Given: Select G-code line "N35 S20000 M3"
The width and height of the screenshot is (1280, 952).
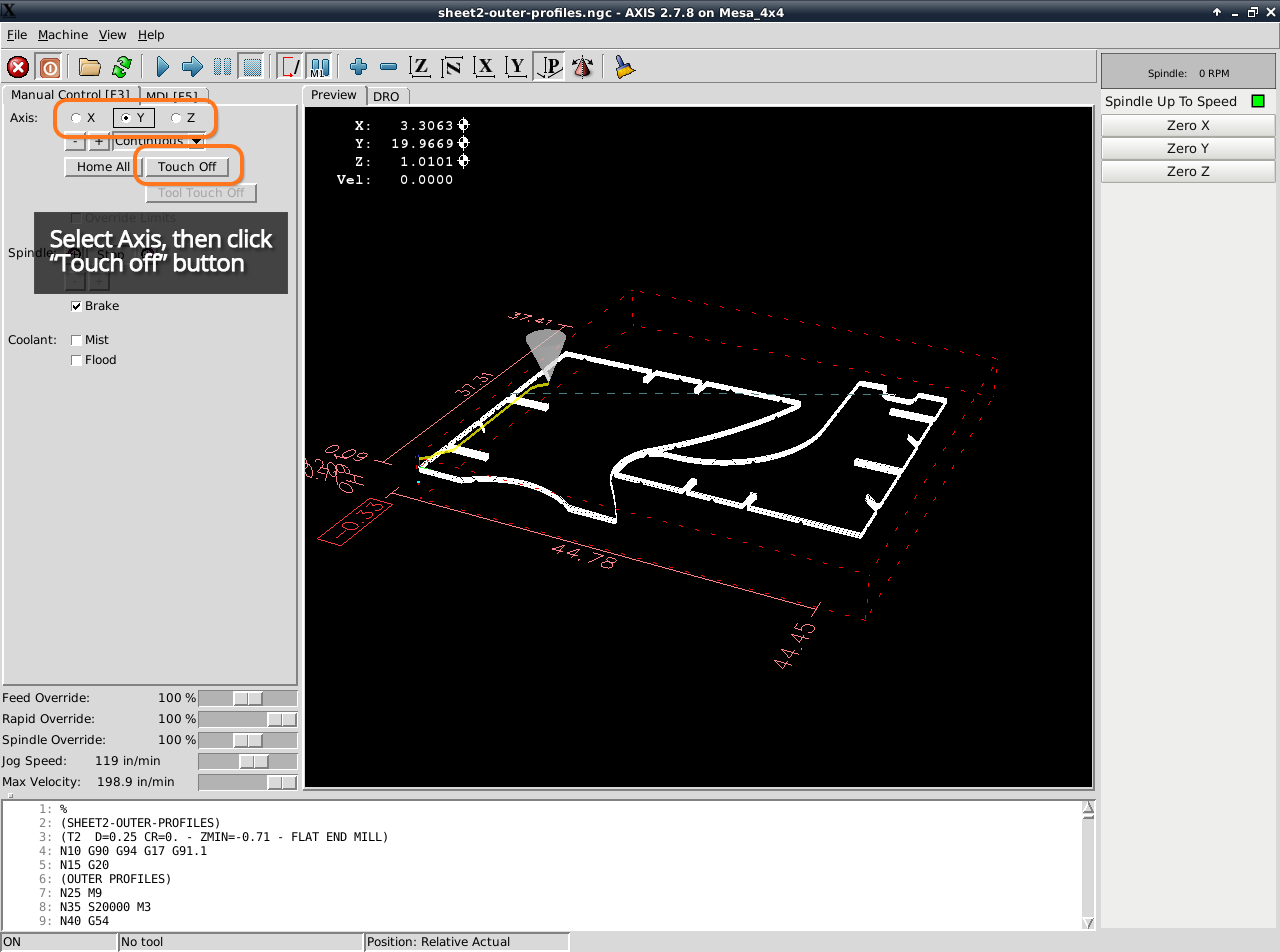Looking at the screenshot, I should [105, 907].
